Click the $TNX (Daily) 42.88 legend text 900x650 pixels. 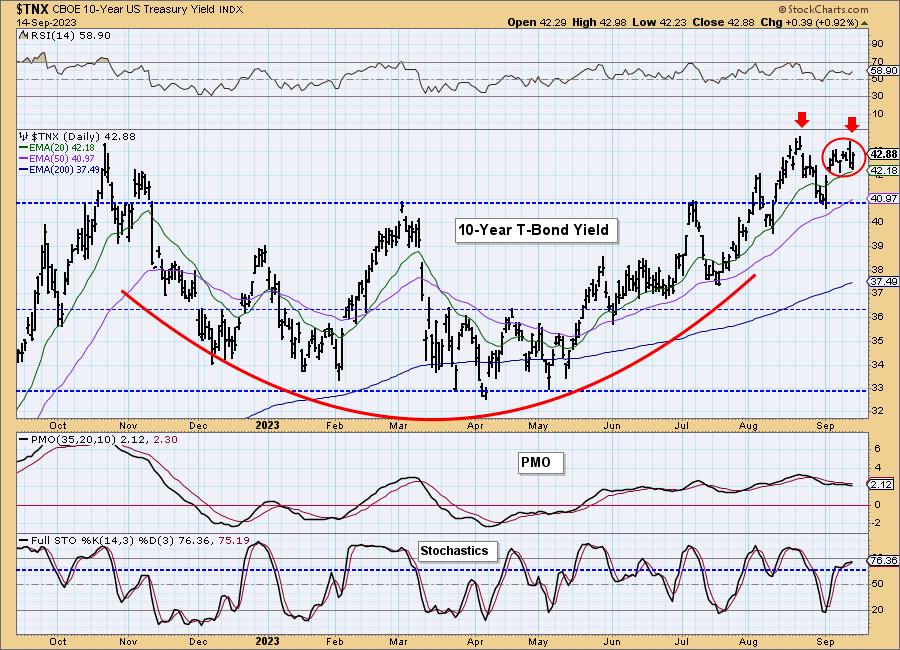click(x=83, y=137)
